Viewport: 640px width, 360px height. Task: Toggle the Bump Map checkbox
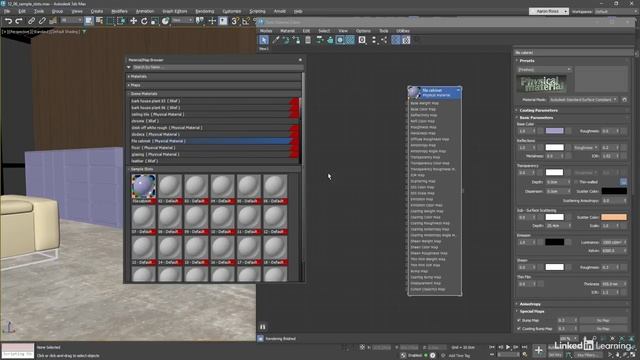click(519, 320)
